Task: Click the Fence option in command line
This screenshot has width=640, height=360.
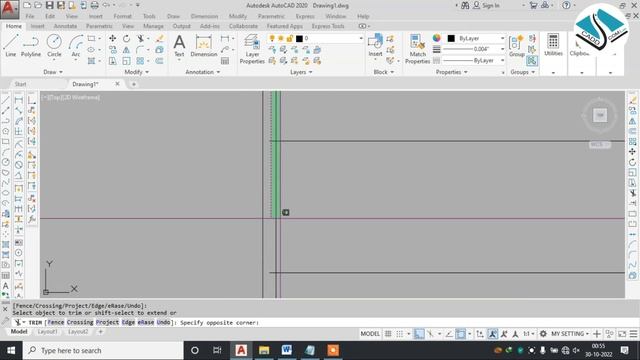Action: point(56,322)
